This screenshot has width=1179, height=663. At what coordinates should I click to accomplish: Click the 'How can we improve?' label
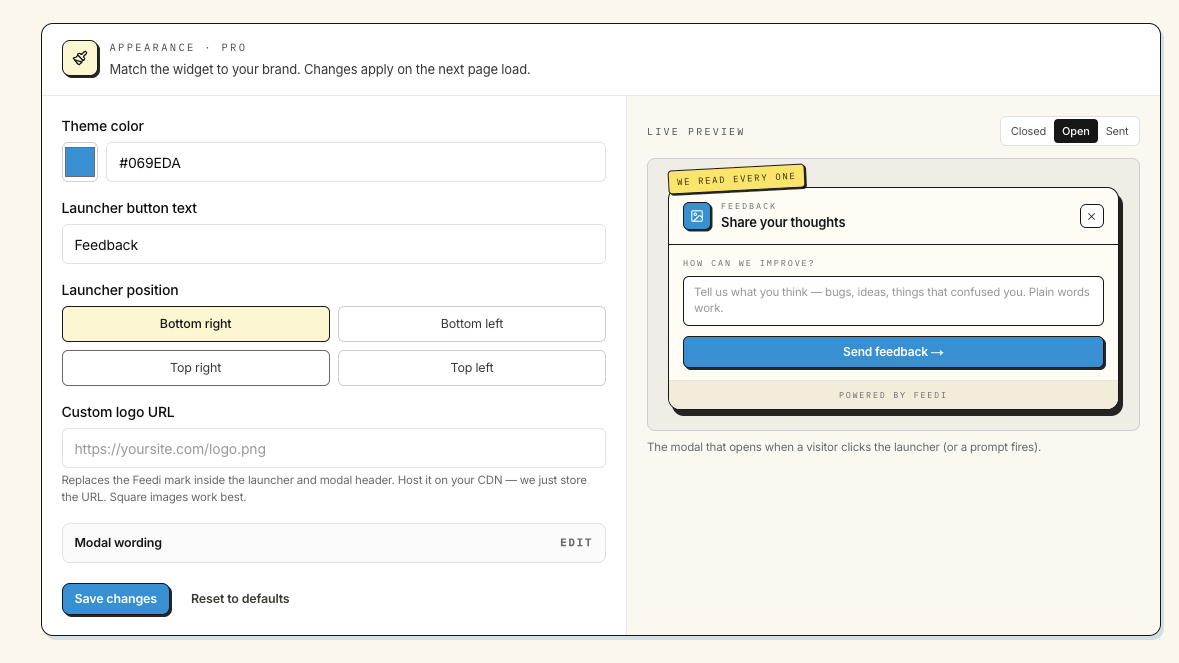click(748, 263)
